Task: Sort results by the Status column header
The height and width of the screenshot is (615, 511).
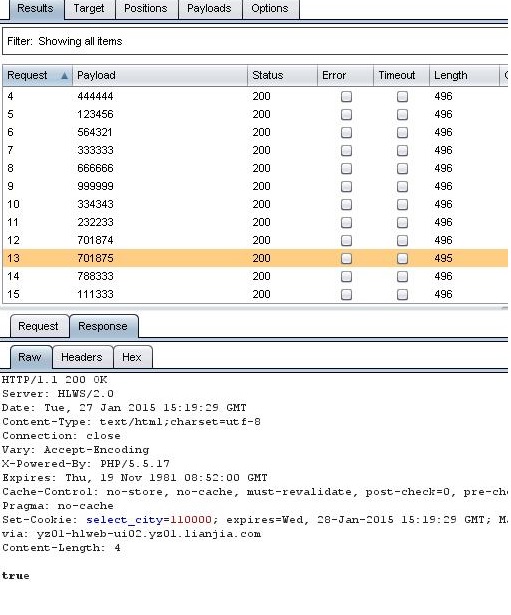Action: pos(282,75)
